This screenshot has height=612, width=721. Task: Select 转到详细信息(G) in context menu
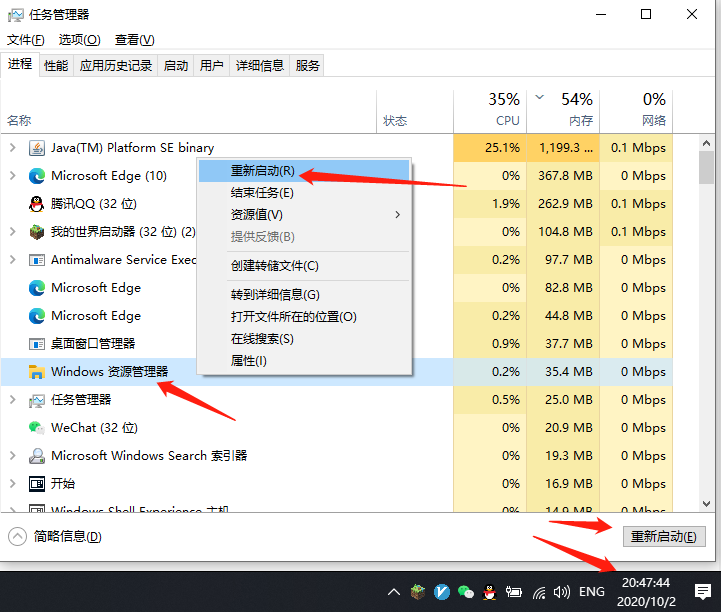point(304,295)
